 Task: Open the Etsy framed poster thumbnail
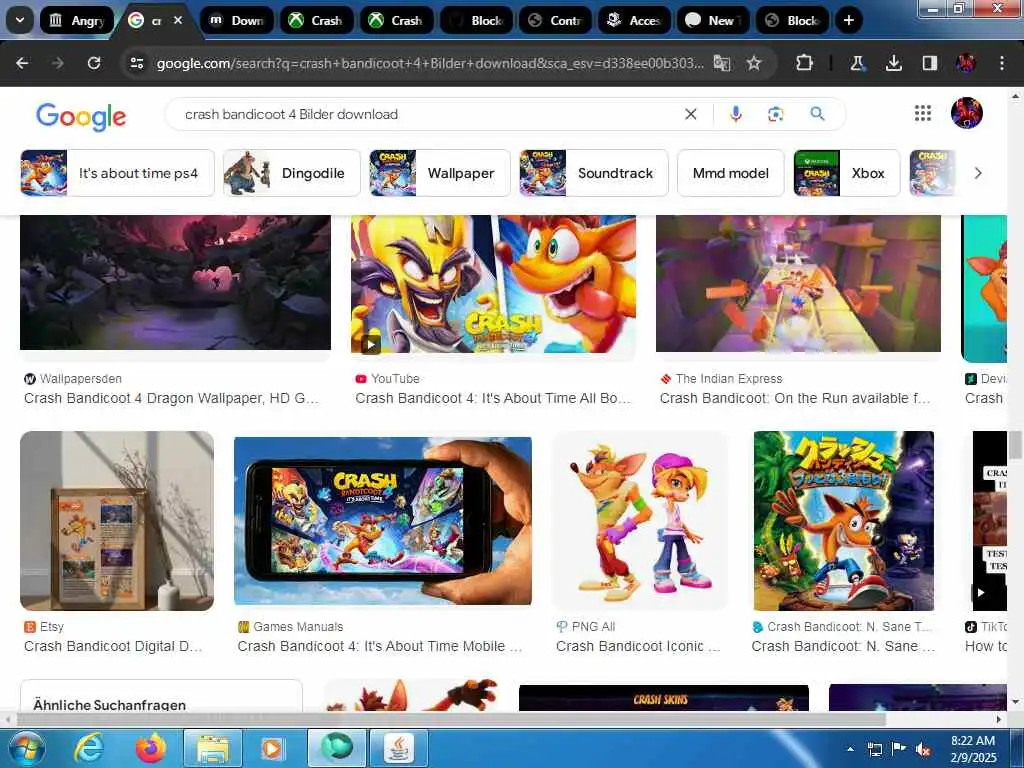(x=117, y=521)
